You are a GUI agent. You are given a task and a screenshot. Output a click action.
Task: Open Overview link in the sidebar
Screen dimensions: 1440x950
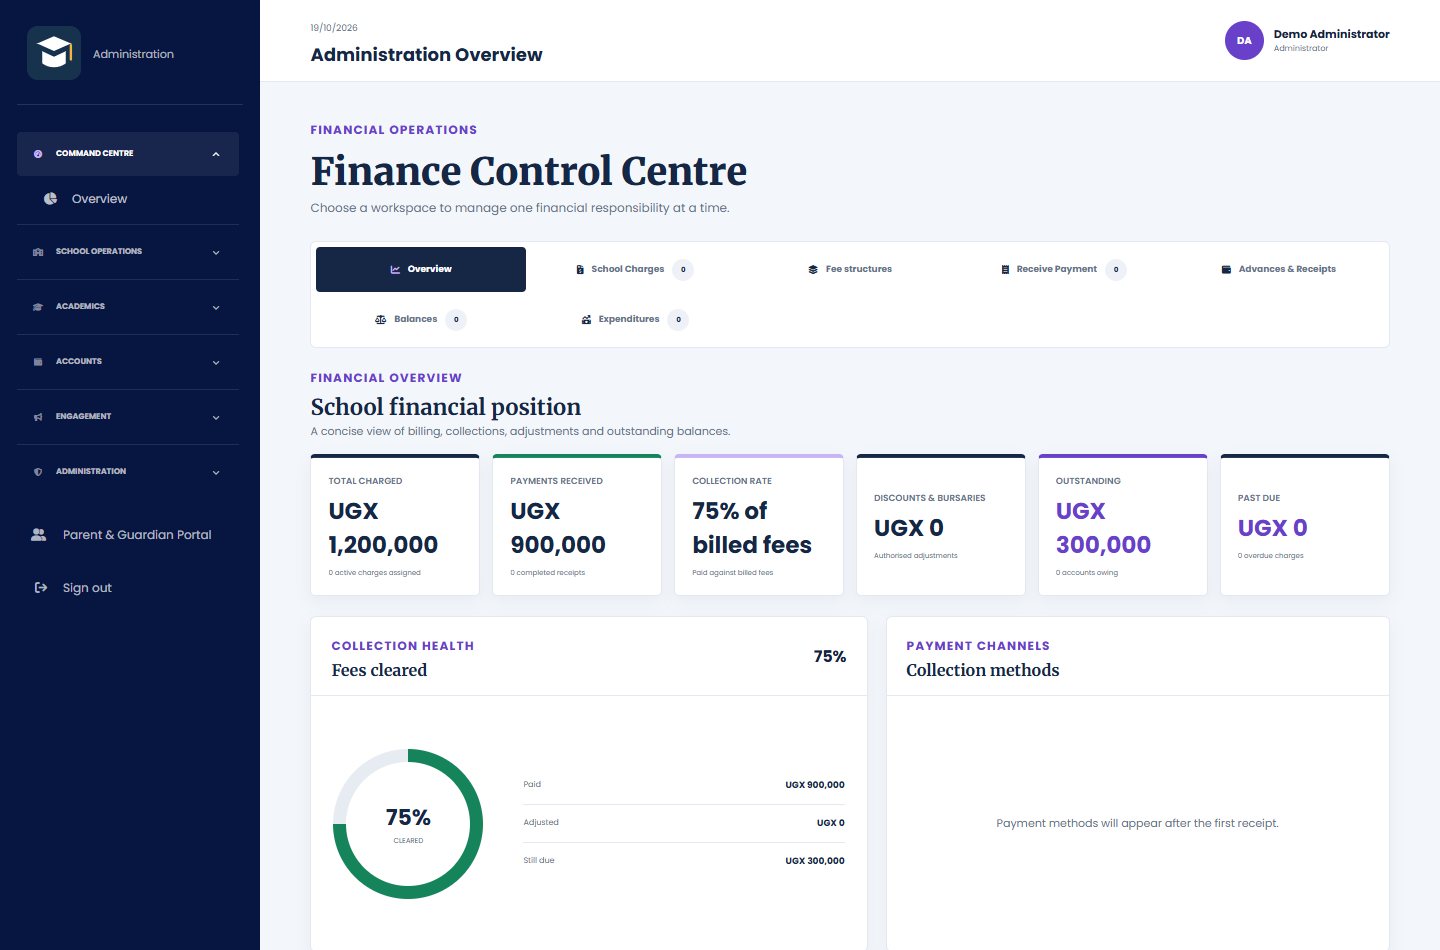coord(128,199)
